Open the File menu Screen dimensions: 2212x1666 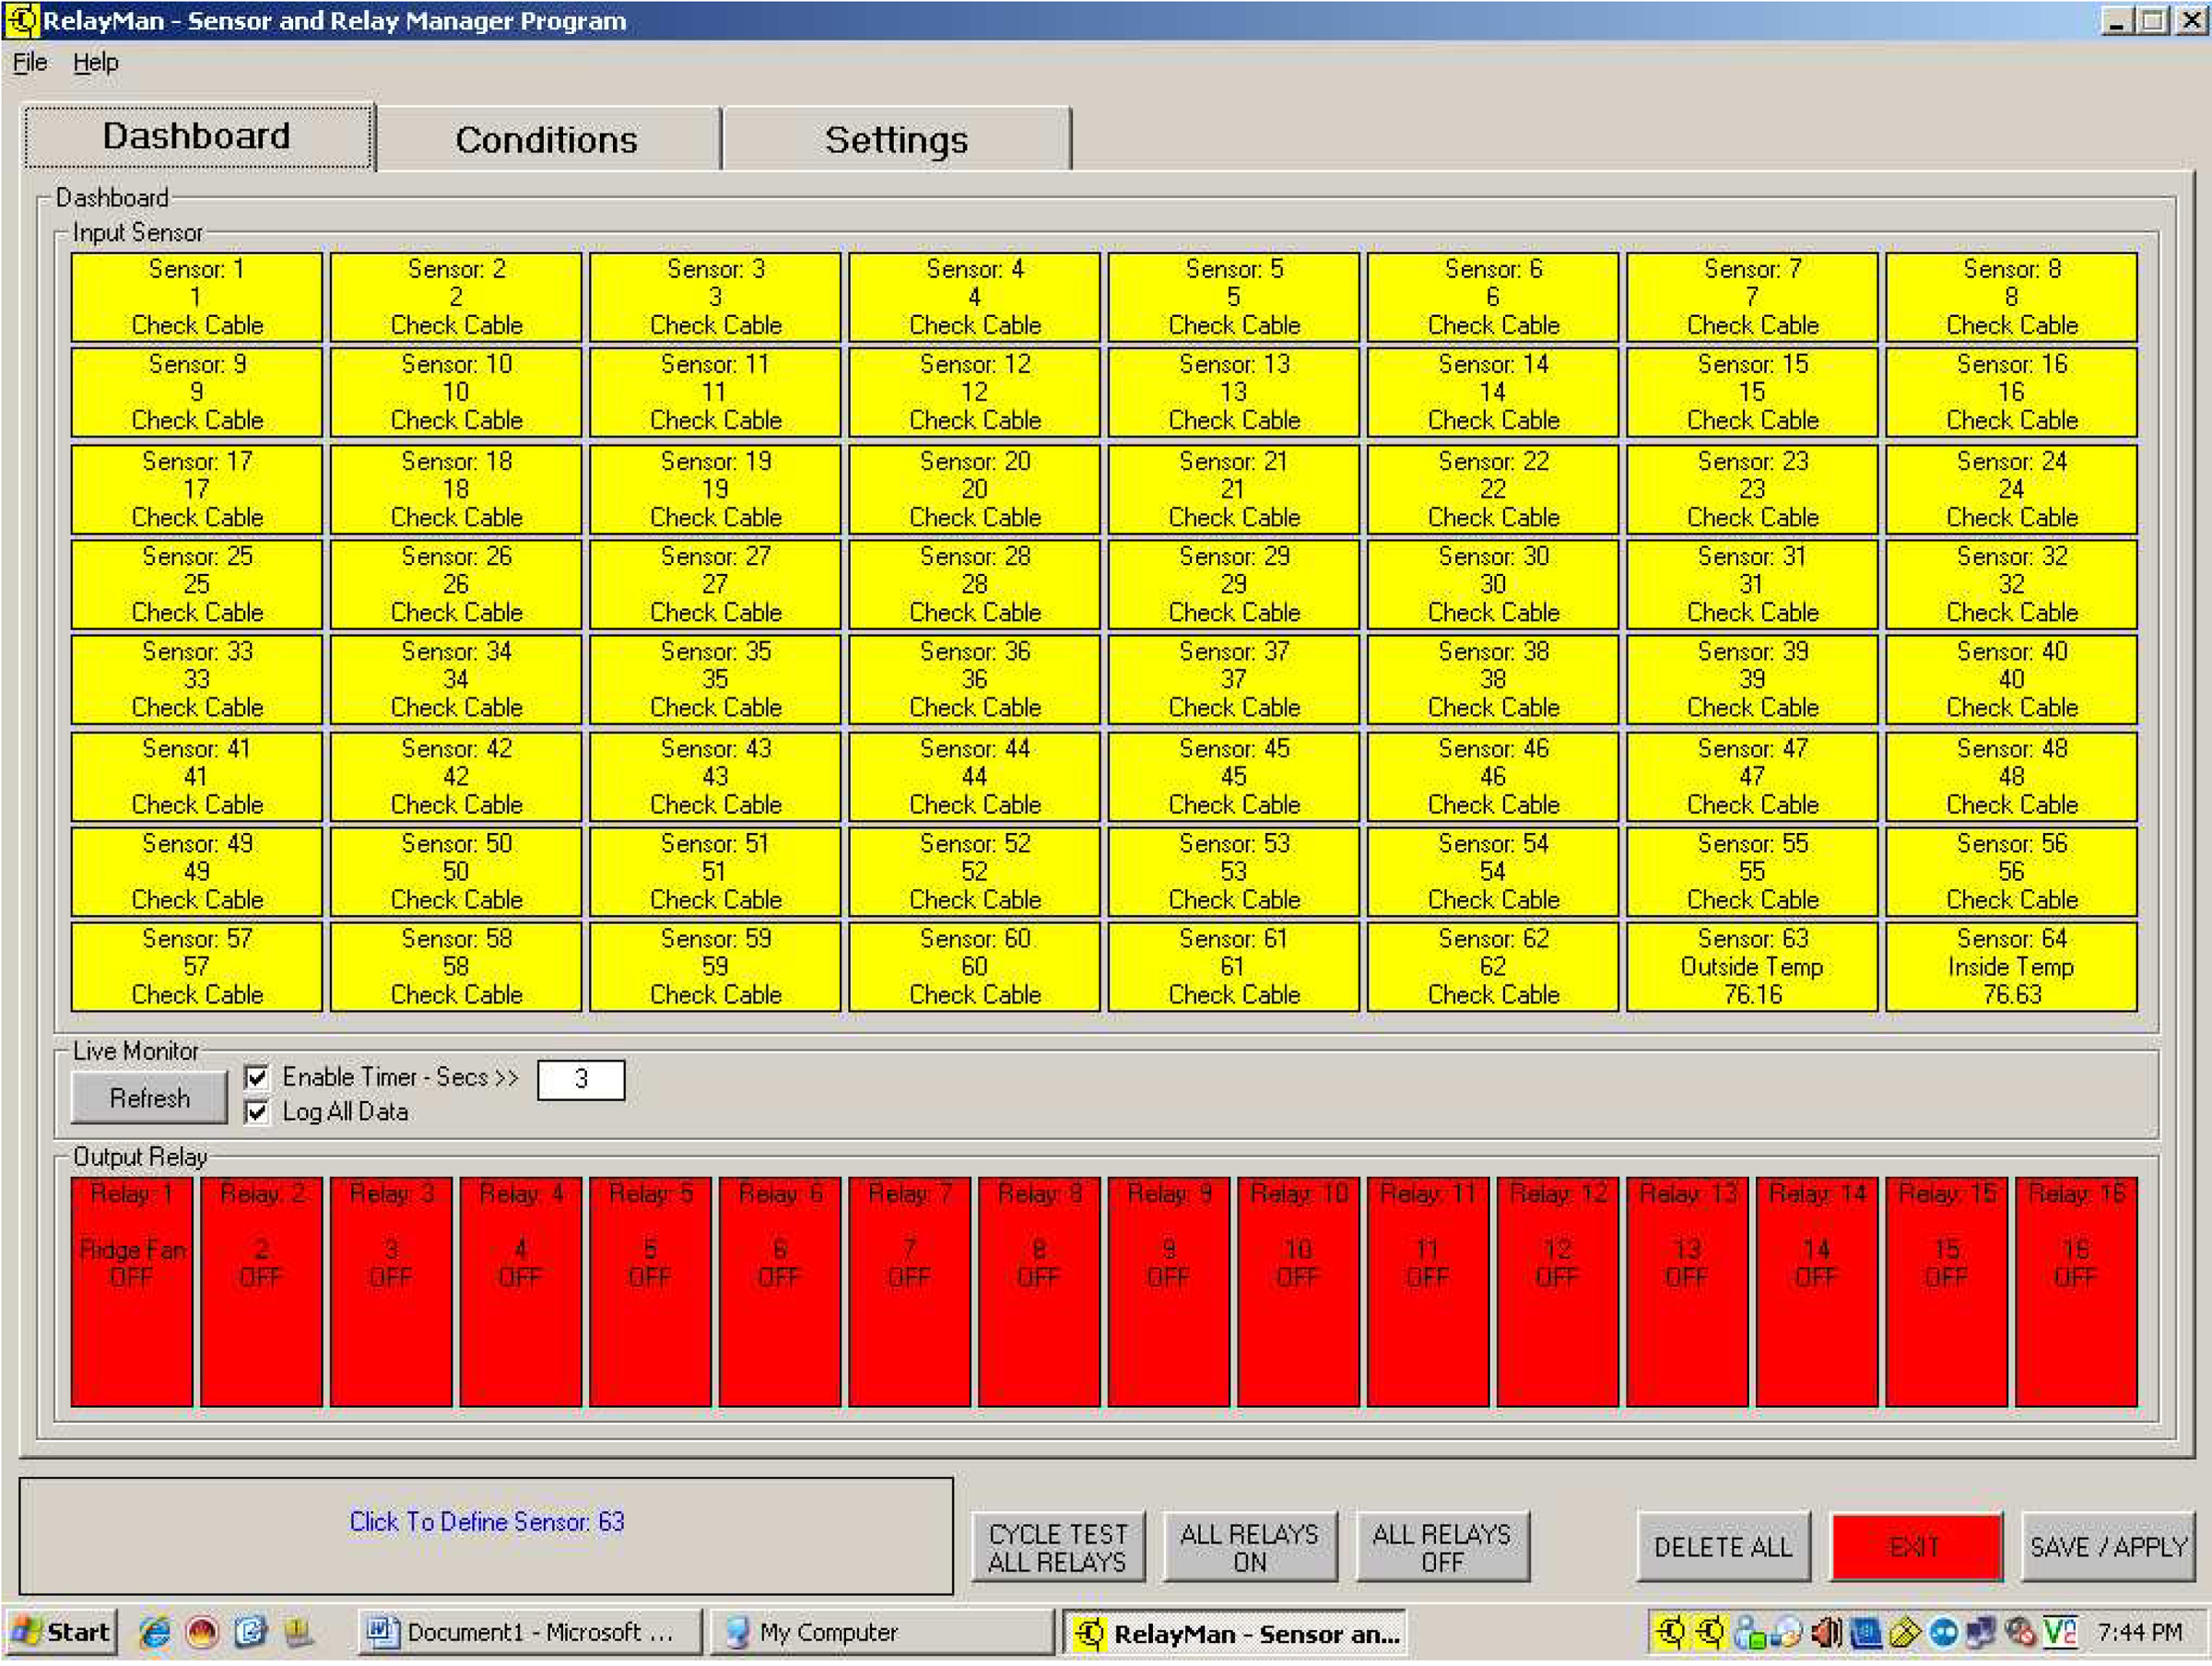(30, 62)
